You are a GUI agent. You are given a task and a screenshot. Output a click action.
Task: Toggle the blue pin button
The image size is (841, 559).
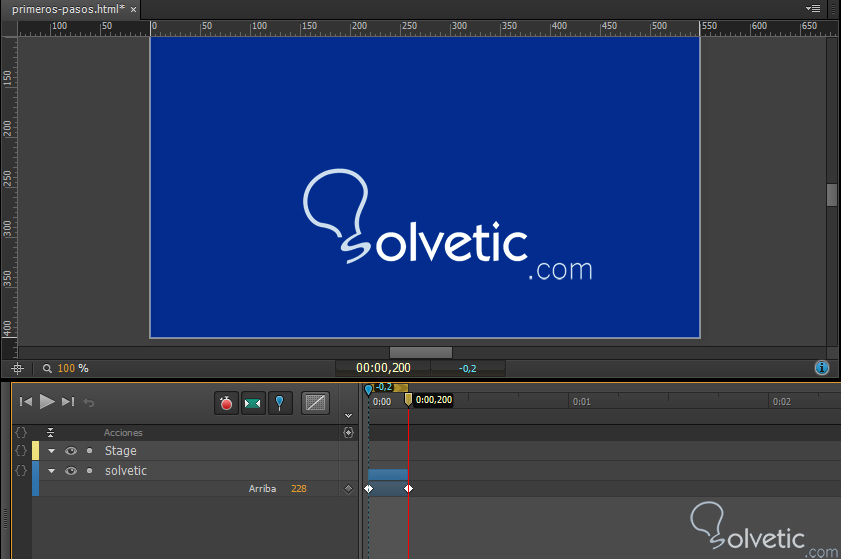pyautogui.click(x=279, y=403)
